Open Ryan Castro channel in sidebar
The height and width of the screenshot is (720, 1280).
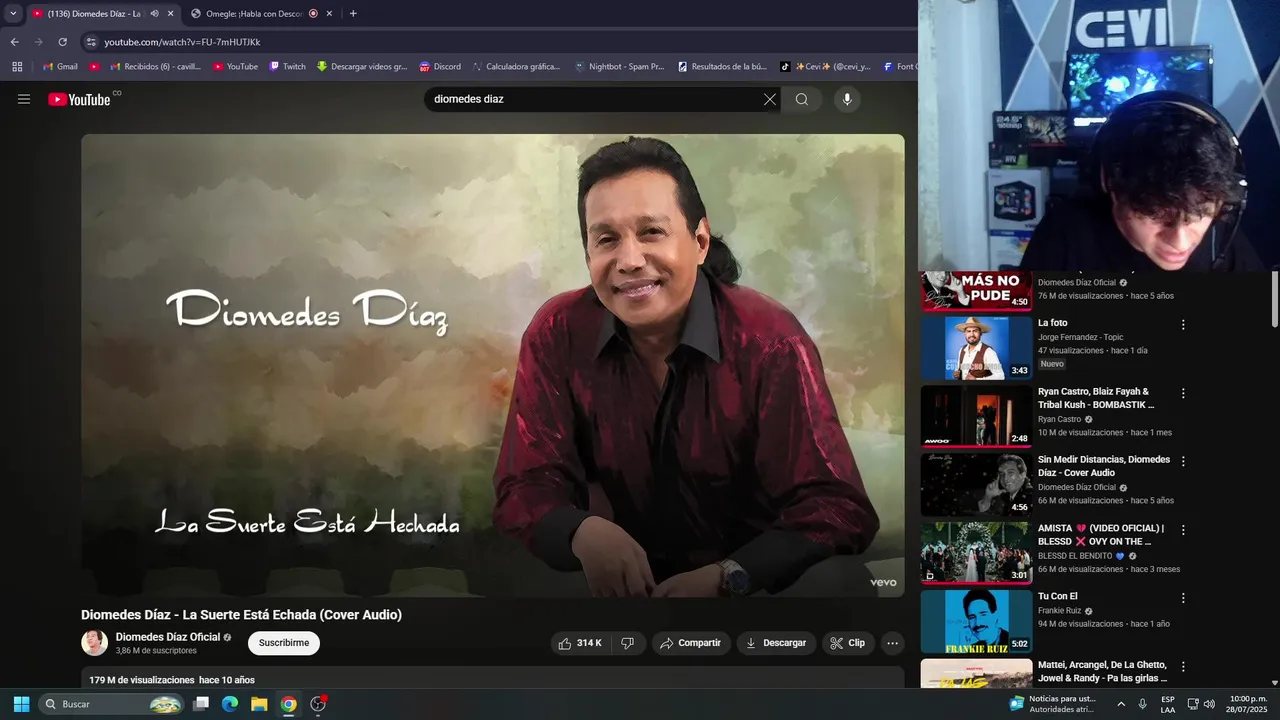click(1060, 419)
